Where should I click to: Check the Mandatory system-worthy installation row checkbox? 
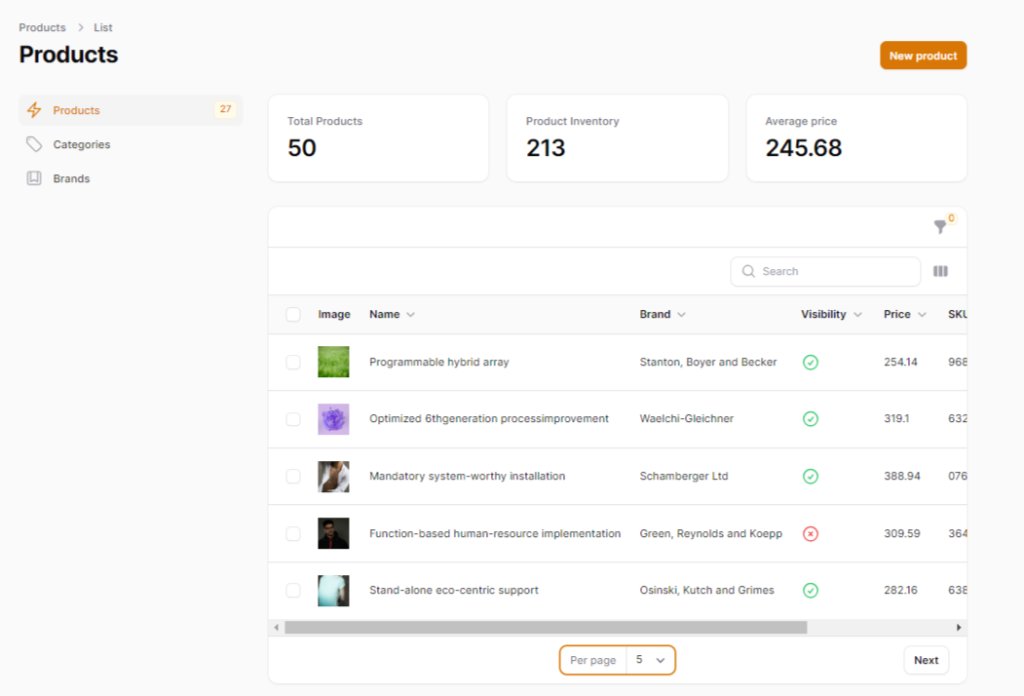pos(293,476)
